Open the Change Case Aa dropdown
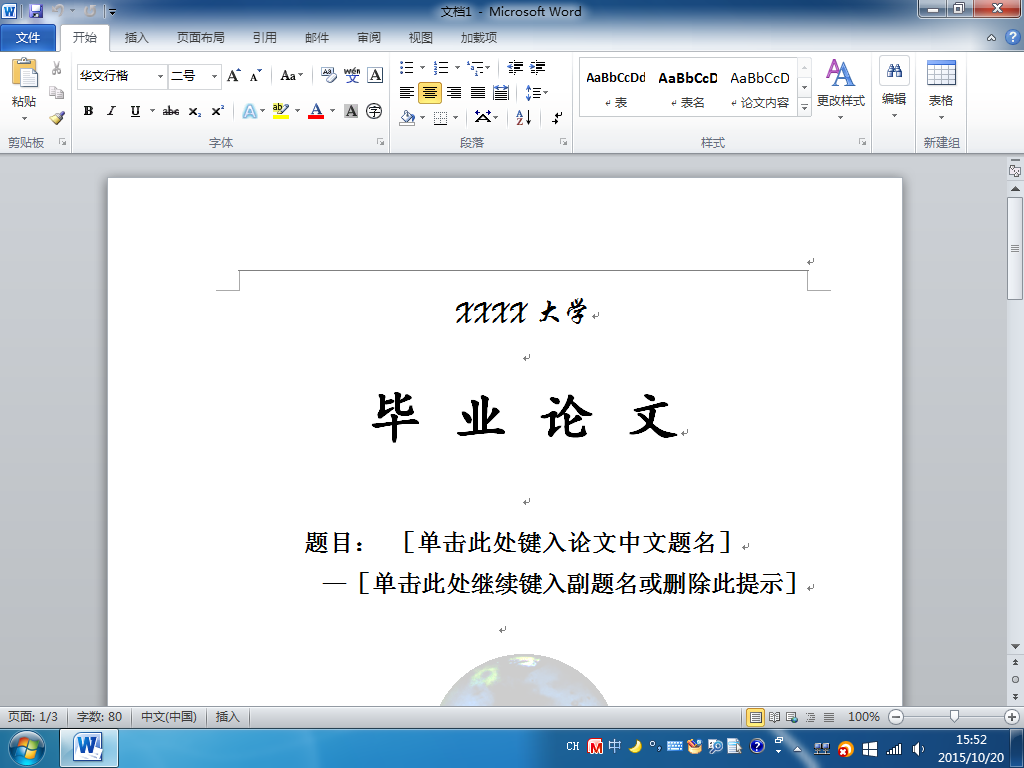Image resolution: width=1024 pixels, height=768 pixels. pyautogui.click(x=291, y=76)
